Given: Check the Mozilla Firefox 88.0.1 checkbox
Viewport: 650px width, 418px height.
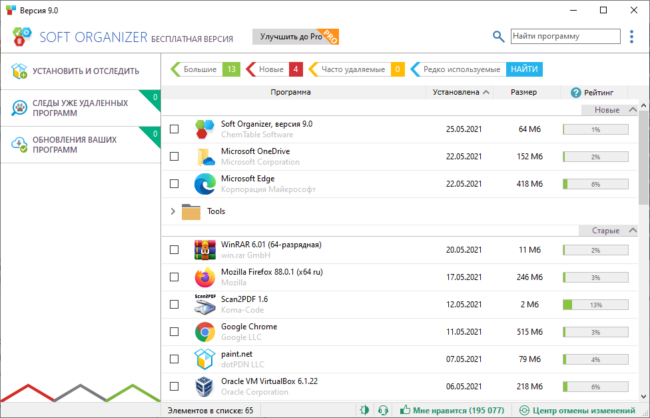Looking at the screenshot, I should pos(174,277).
